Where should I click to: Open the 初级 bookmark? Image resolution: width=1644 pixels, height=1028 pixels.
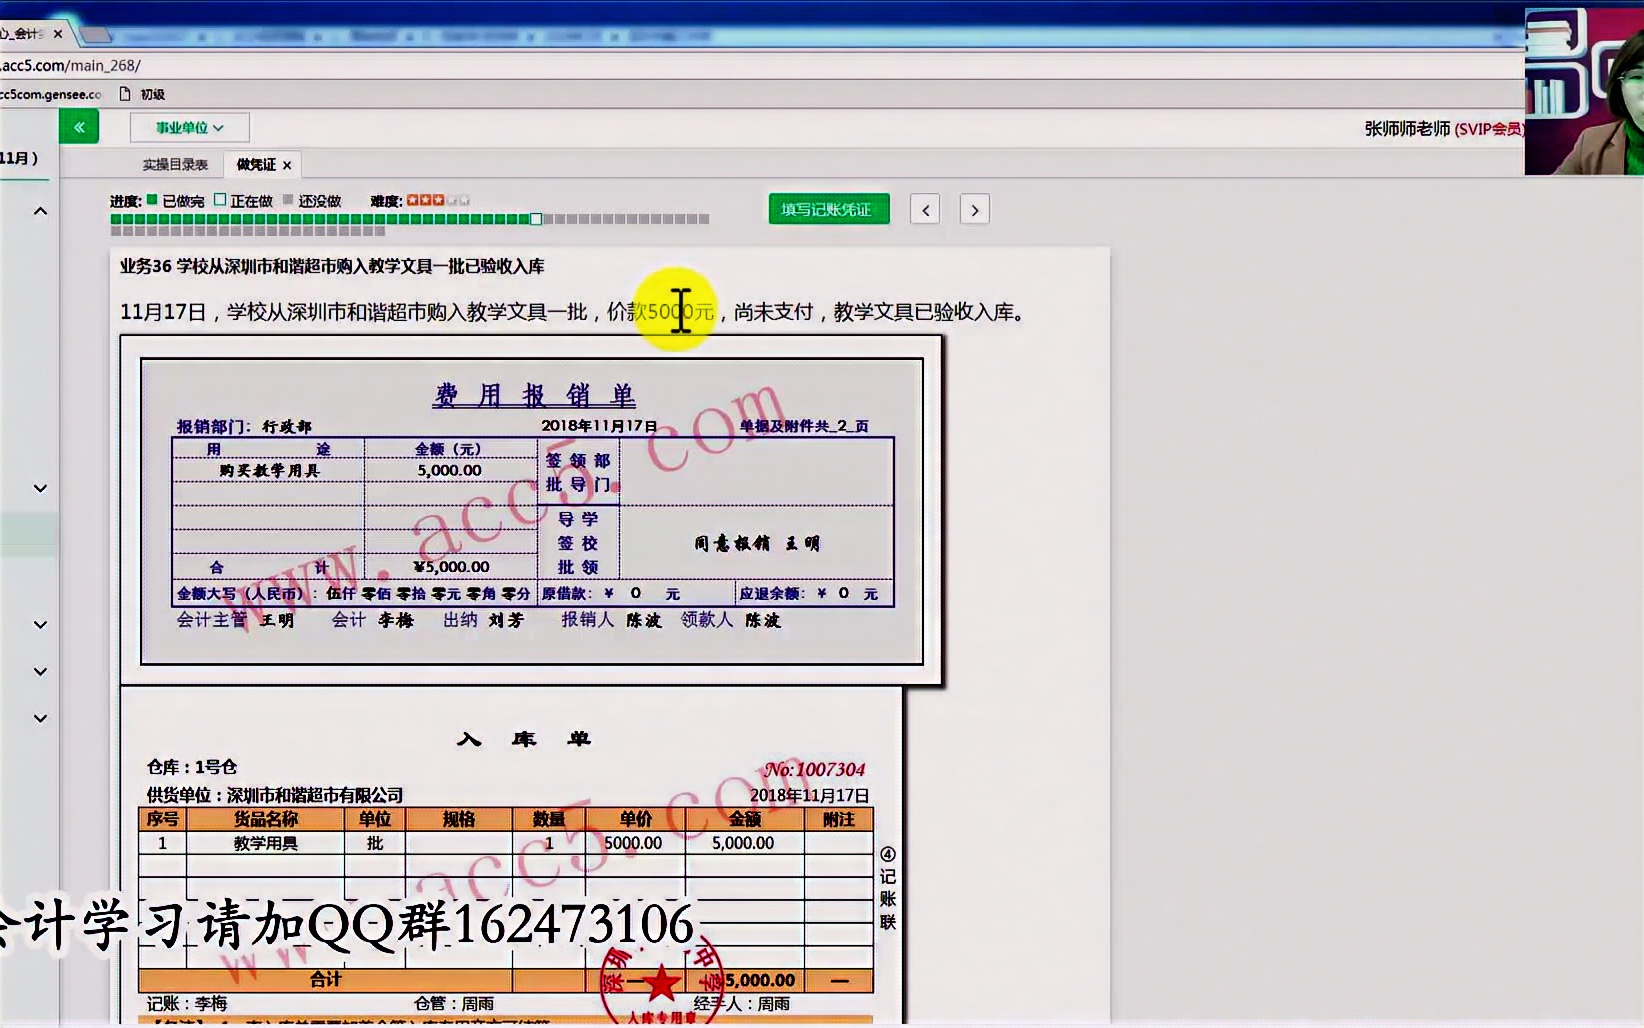tap(142, 94)
